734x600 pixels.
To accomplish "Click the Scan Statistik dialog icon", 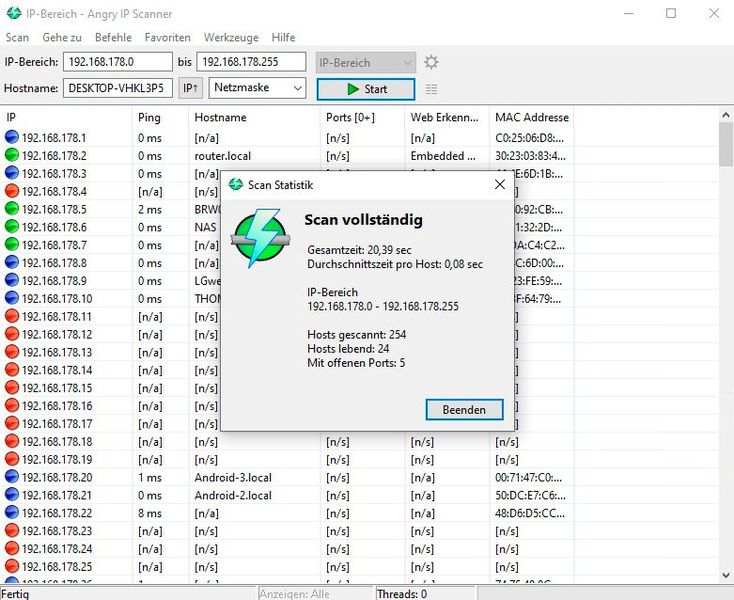I will tap(236, 185).
